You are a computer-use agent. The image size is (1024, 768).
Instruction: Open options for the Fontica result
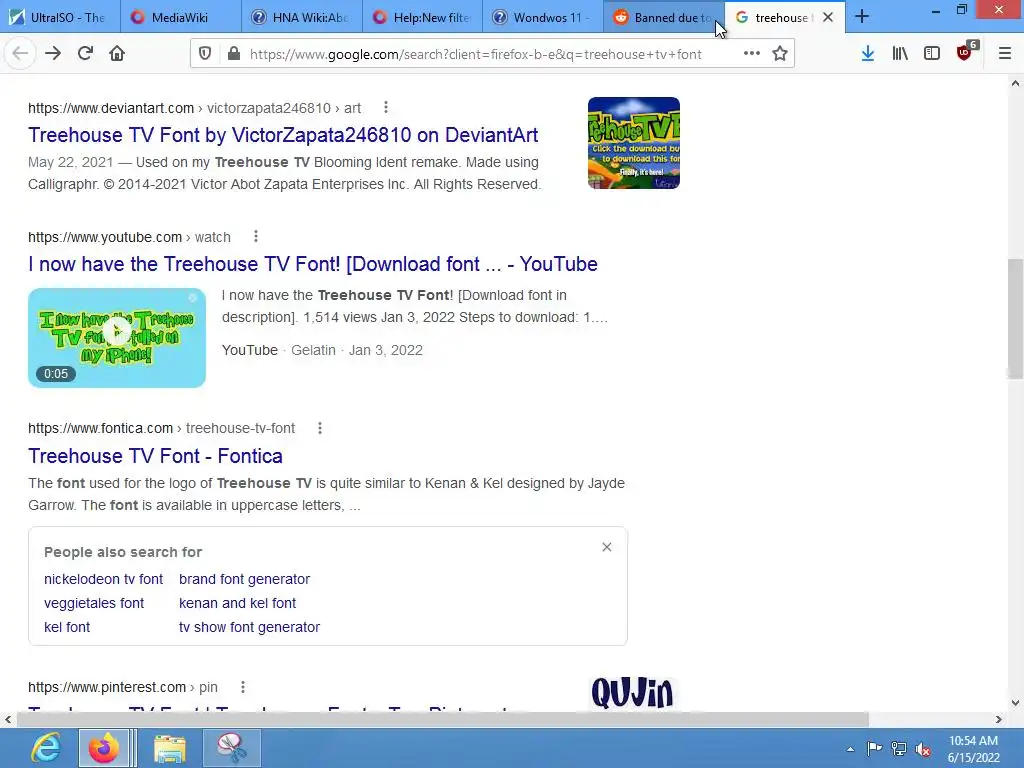click(319, 428)
